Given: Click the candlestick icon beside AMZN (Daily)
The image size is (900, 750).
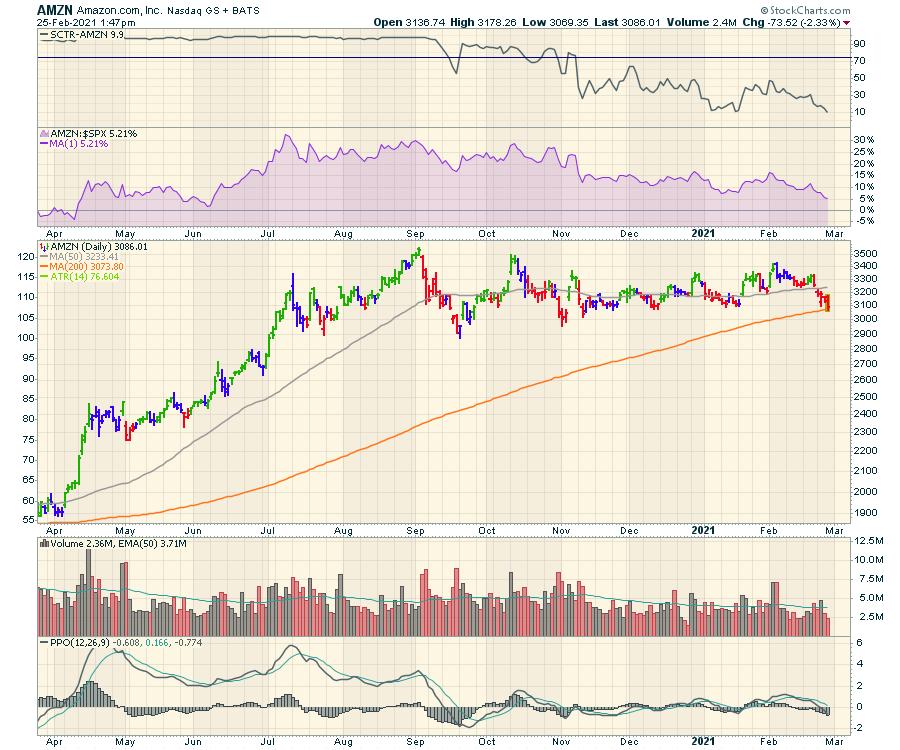Looking at the screenshot, I should pos(42,246).
